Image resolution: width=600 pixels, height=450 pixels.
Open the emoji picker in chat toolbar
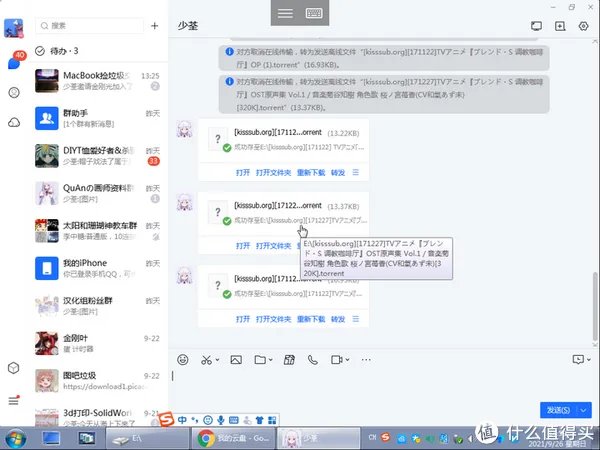click(x=183, y=360)
